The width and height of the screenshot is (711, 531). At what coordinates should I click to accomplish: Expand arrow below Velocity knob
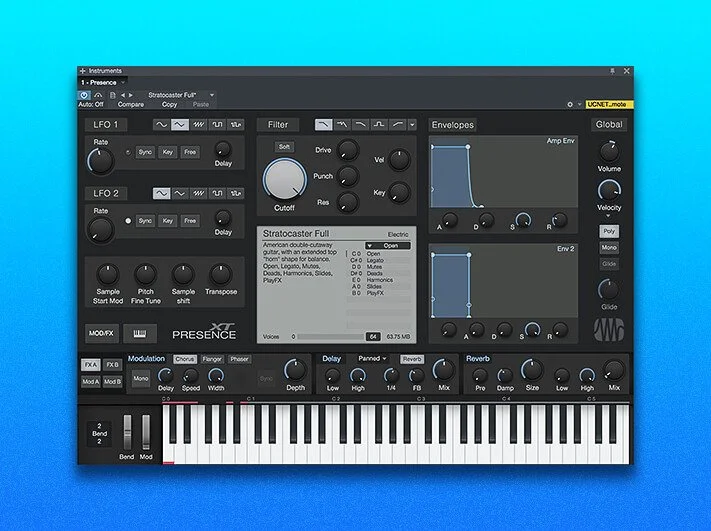tap(609, 216)
